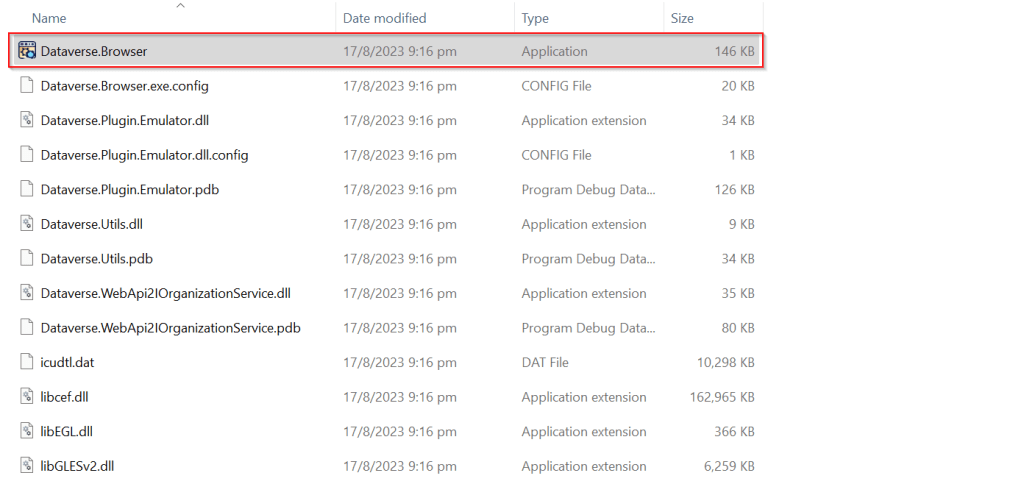Click the libEGL.dll file icon
The image size is (1024, 484).
point(28,432)
